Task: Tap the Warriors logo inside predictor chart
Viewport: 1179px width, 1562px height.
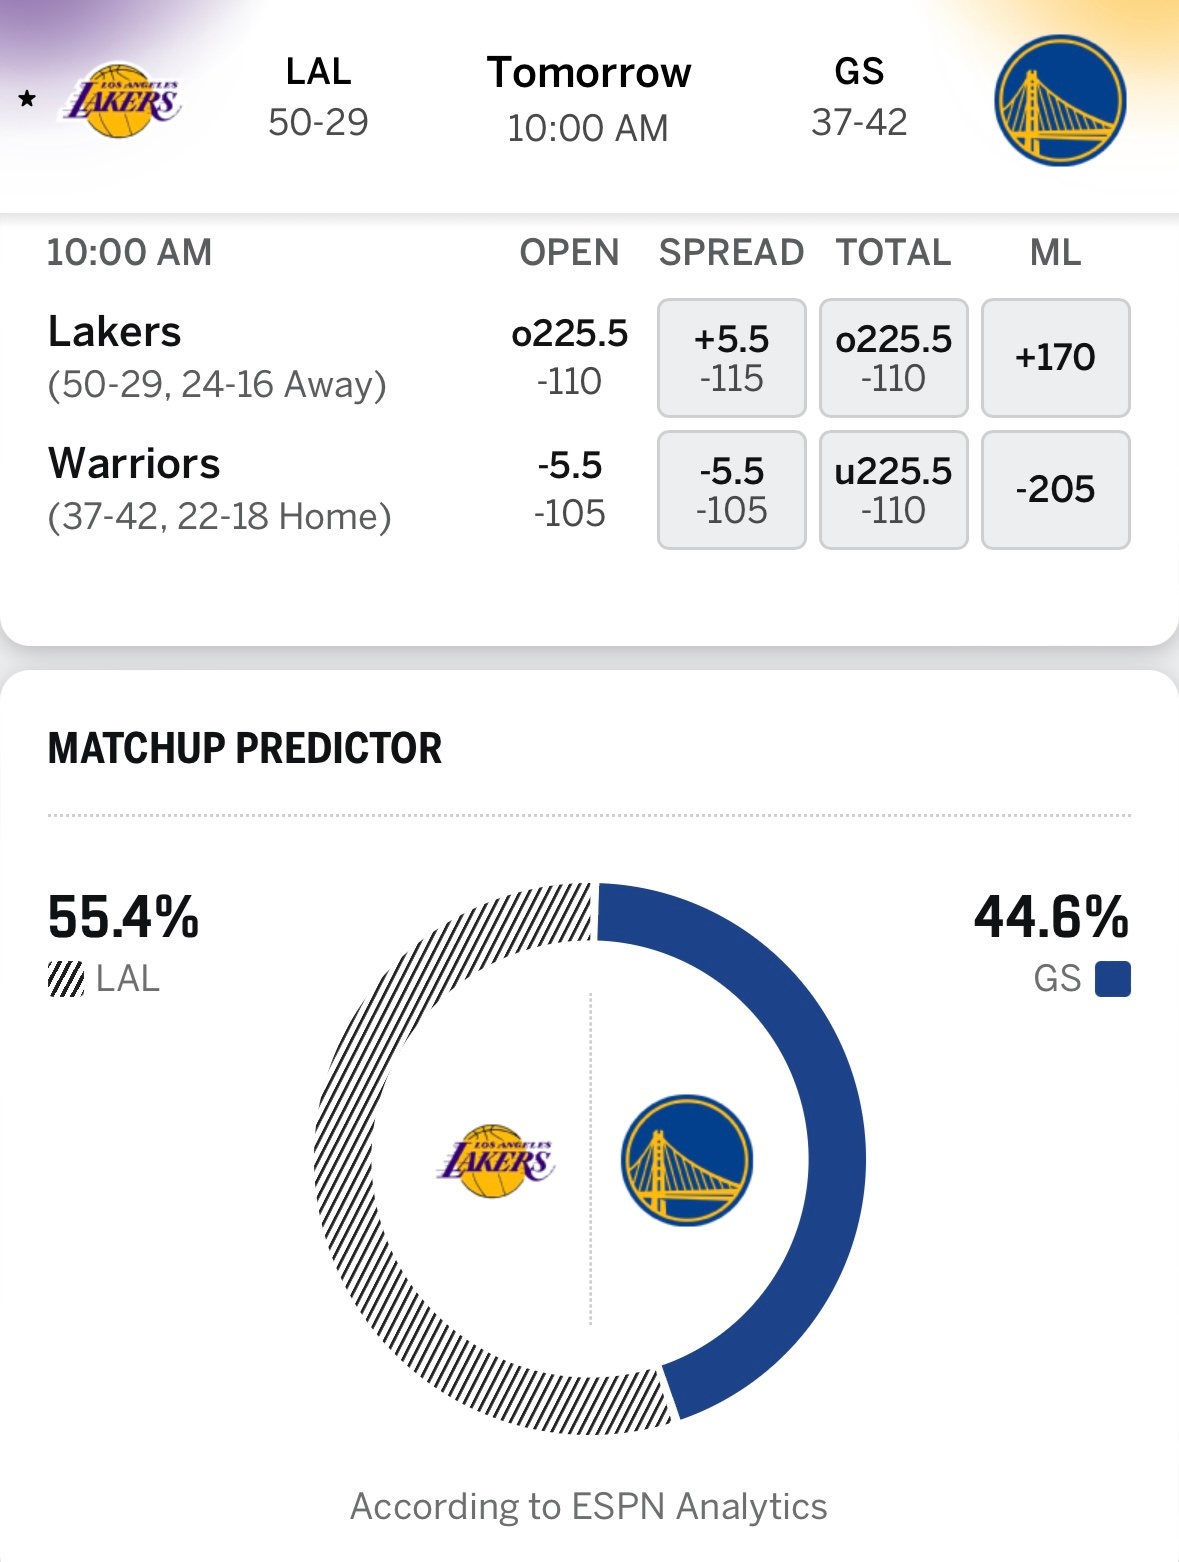Action: (687, 1160)
